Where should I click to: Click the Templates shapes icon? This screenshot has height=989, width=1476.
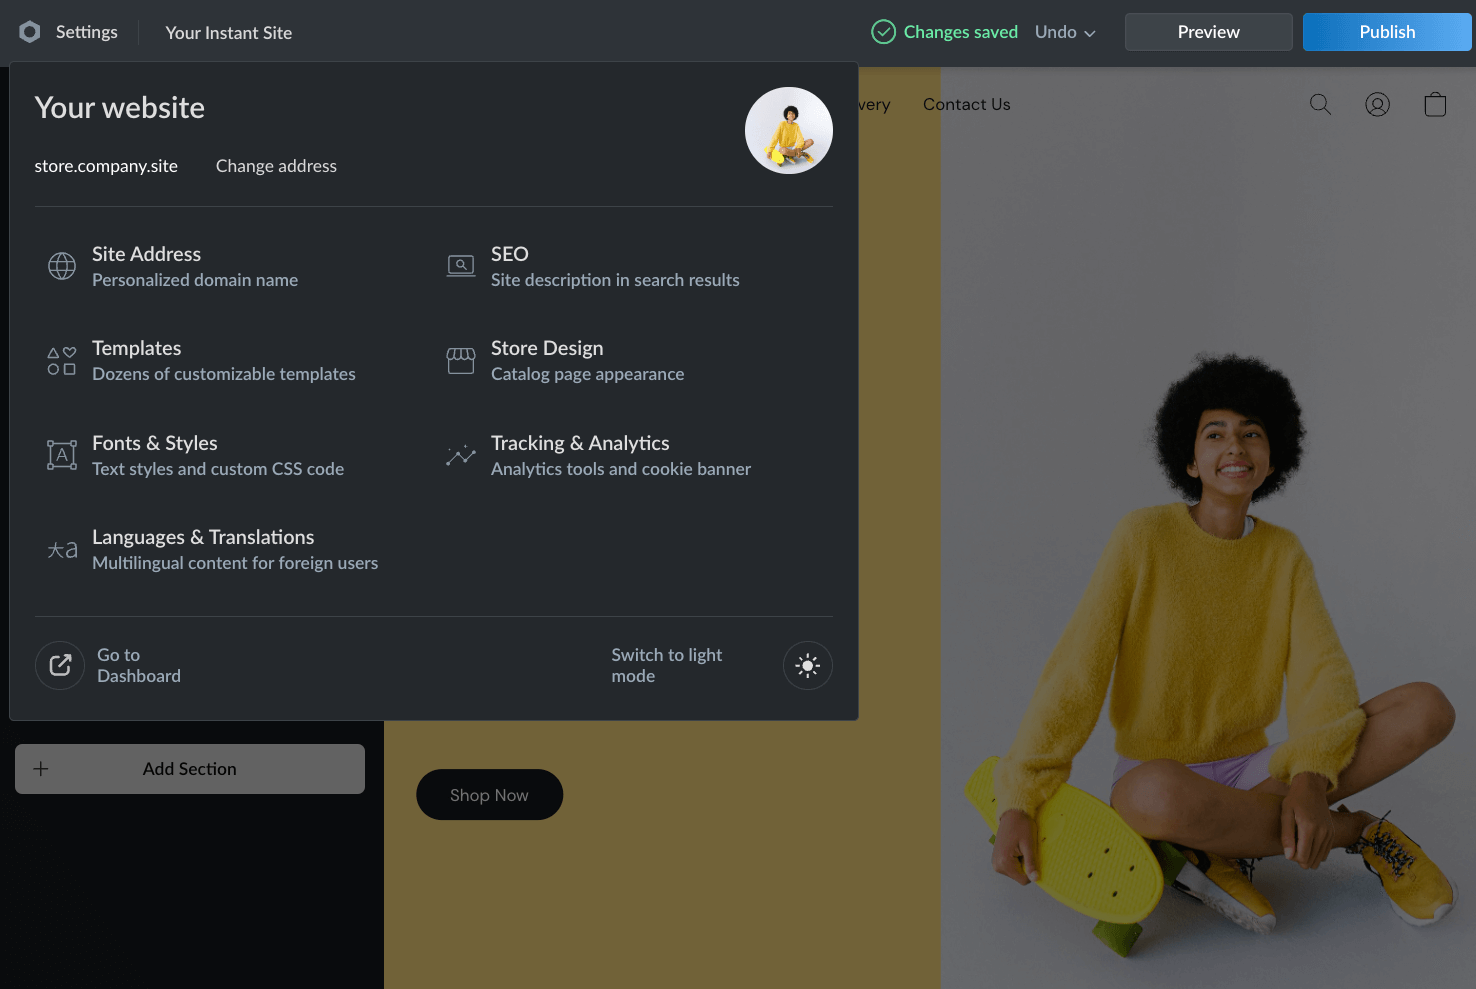(61, 360)
